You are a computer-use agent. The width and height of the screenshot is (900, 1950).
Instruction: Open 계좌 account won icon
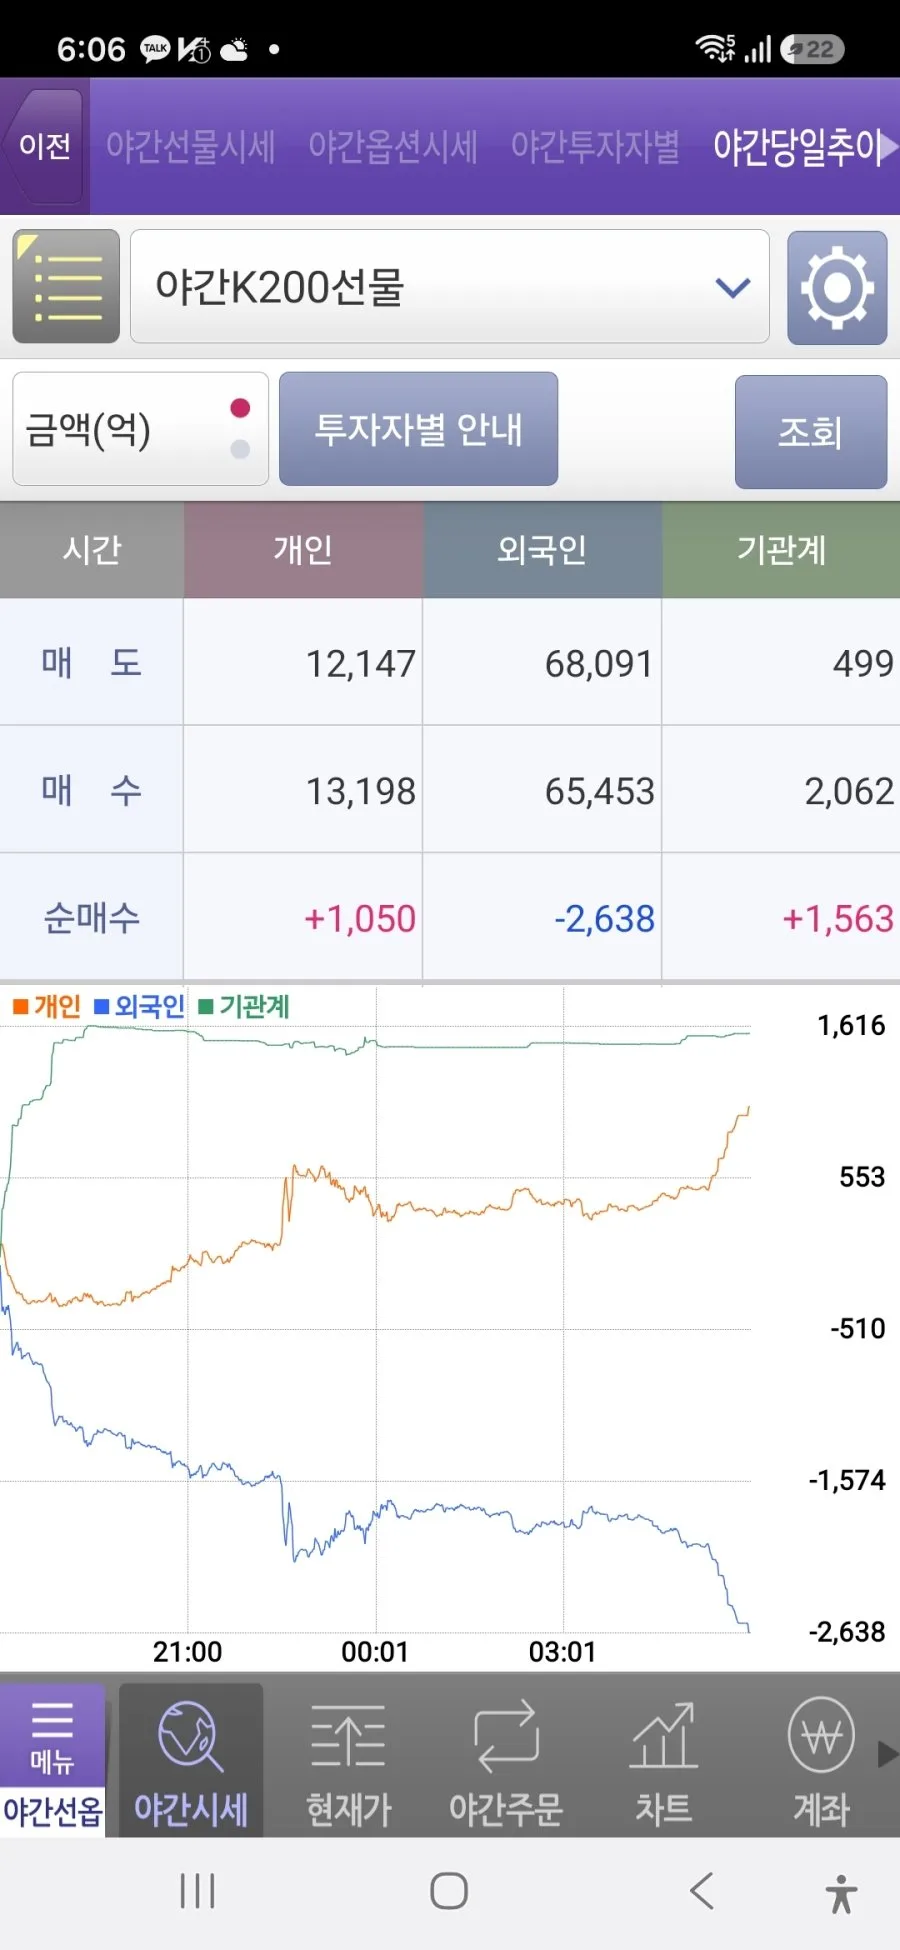pyautogui.click(x=821, y=1735)
